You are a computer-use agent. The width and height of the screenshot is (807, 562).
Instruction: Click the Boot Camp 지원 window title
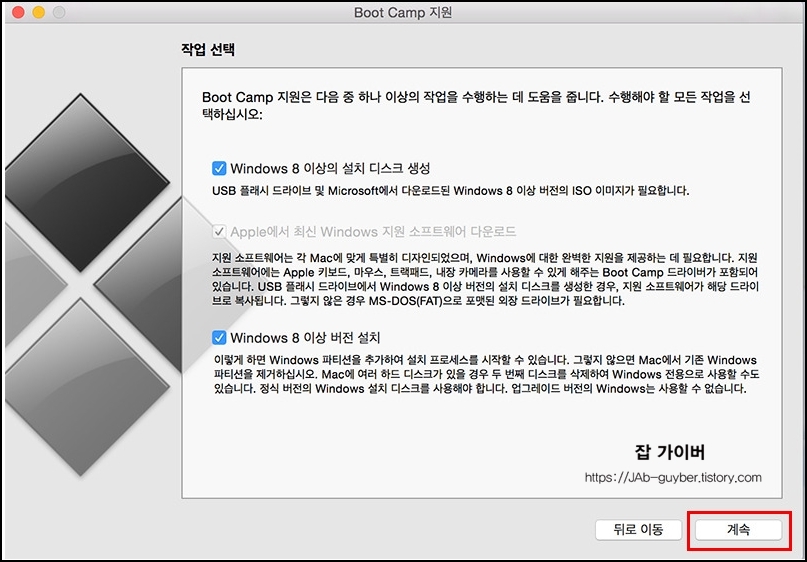403,12
